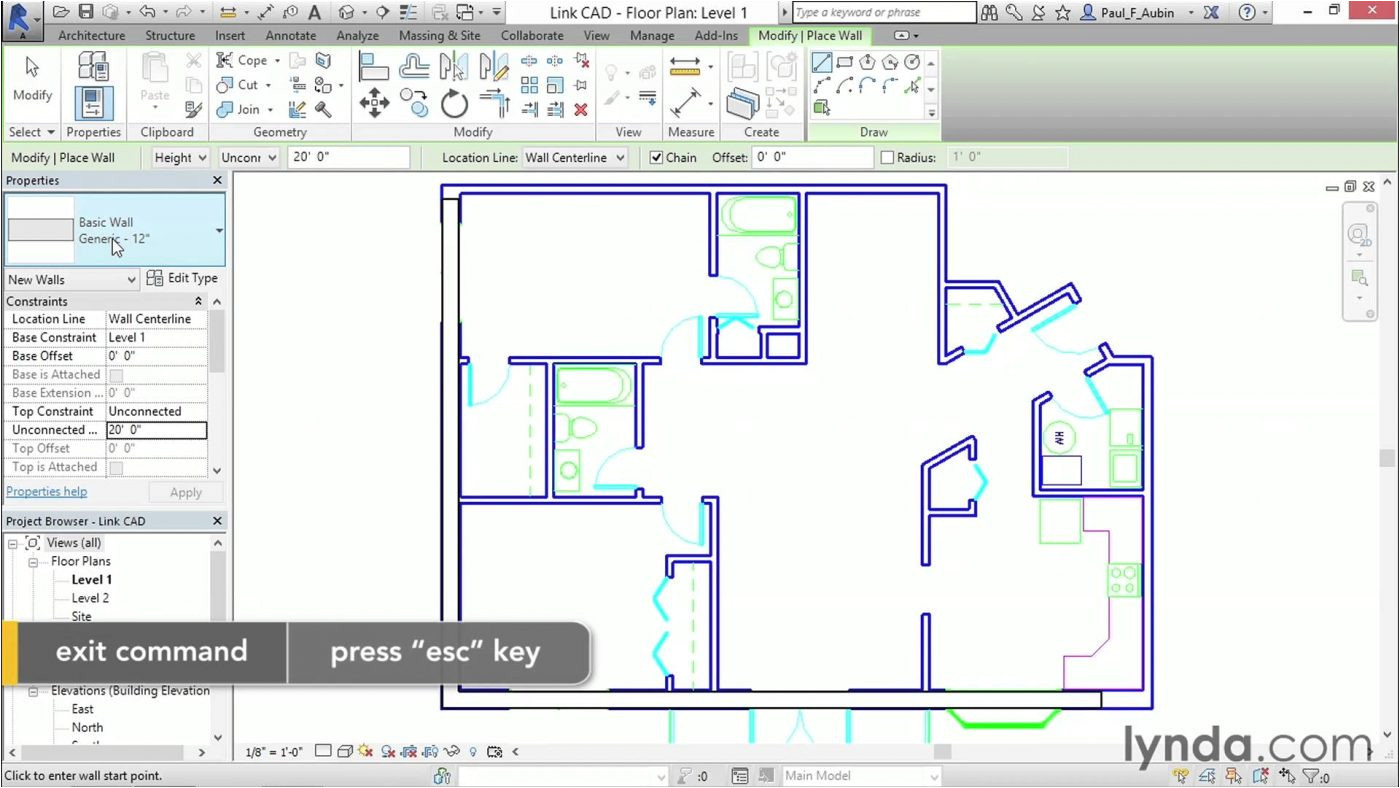Uncheck the Chain checkbox
Screen dimensions: 1400x788
tap(657, 158)
